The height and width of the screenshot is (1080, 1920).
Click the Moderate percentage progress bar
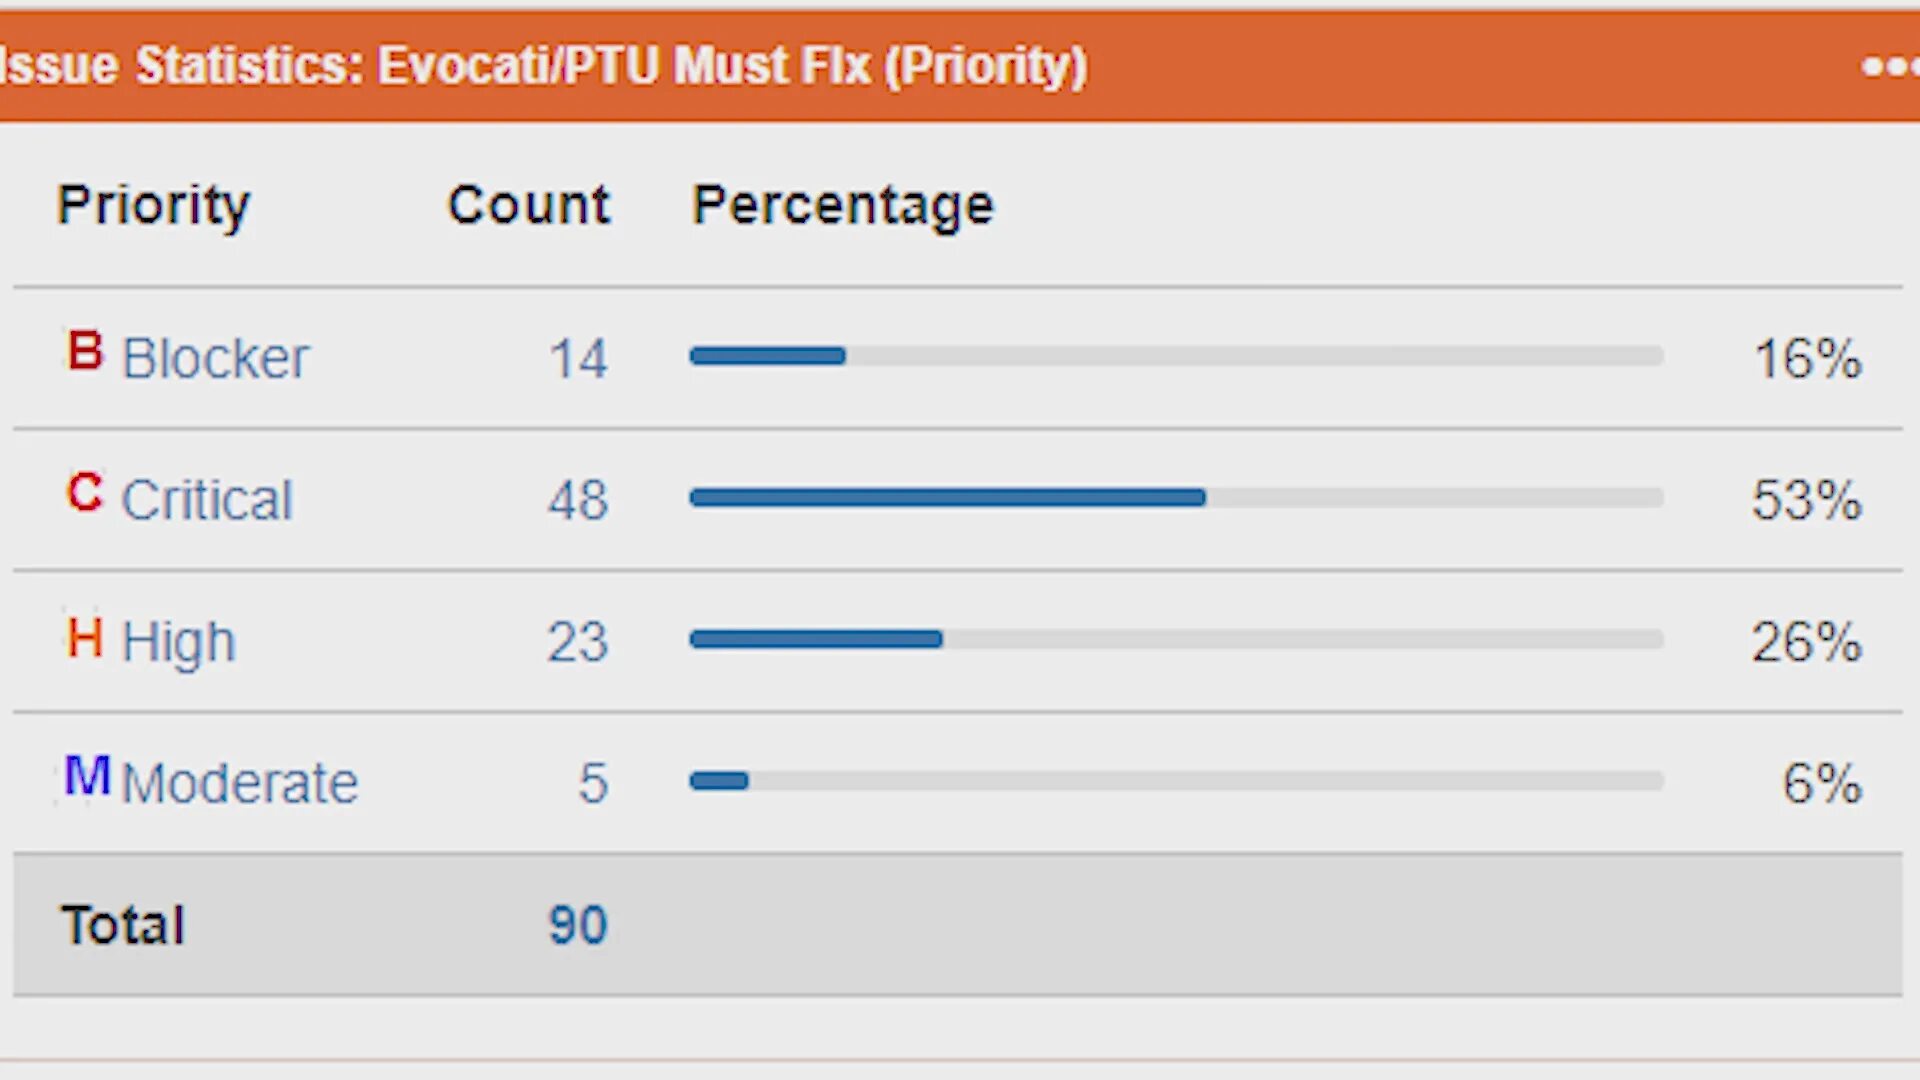tap(1176, 781)
